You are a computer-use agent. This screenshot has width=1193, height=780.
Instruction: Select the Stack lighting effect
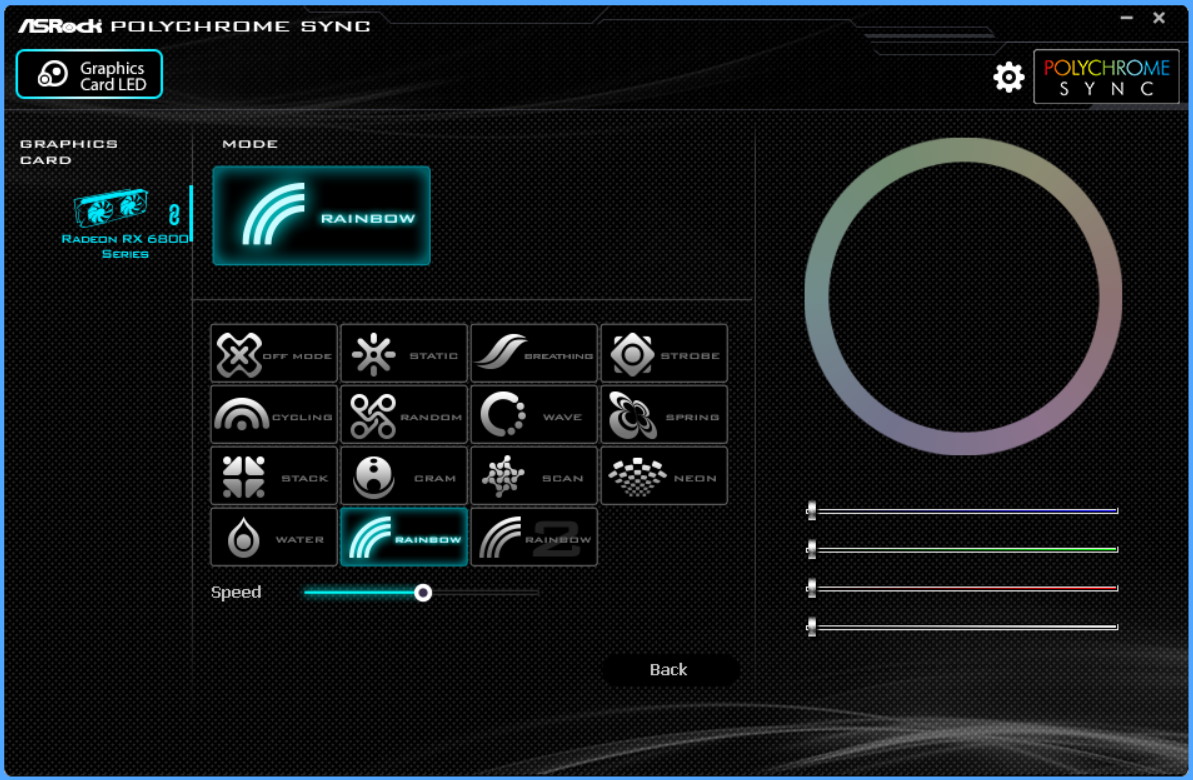(274, 476)
